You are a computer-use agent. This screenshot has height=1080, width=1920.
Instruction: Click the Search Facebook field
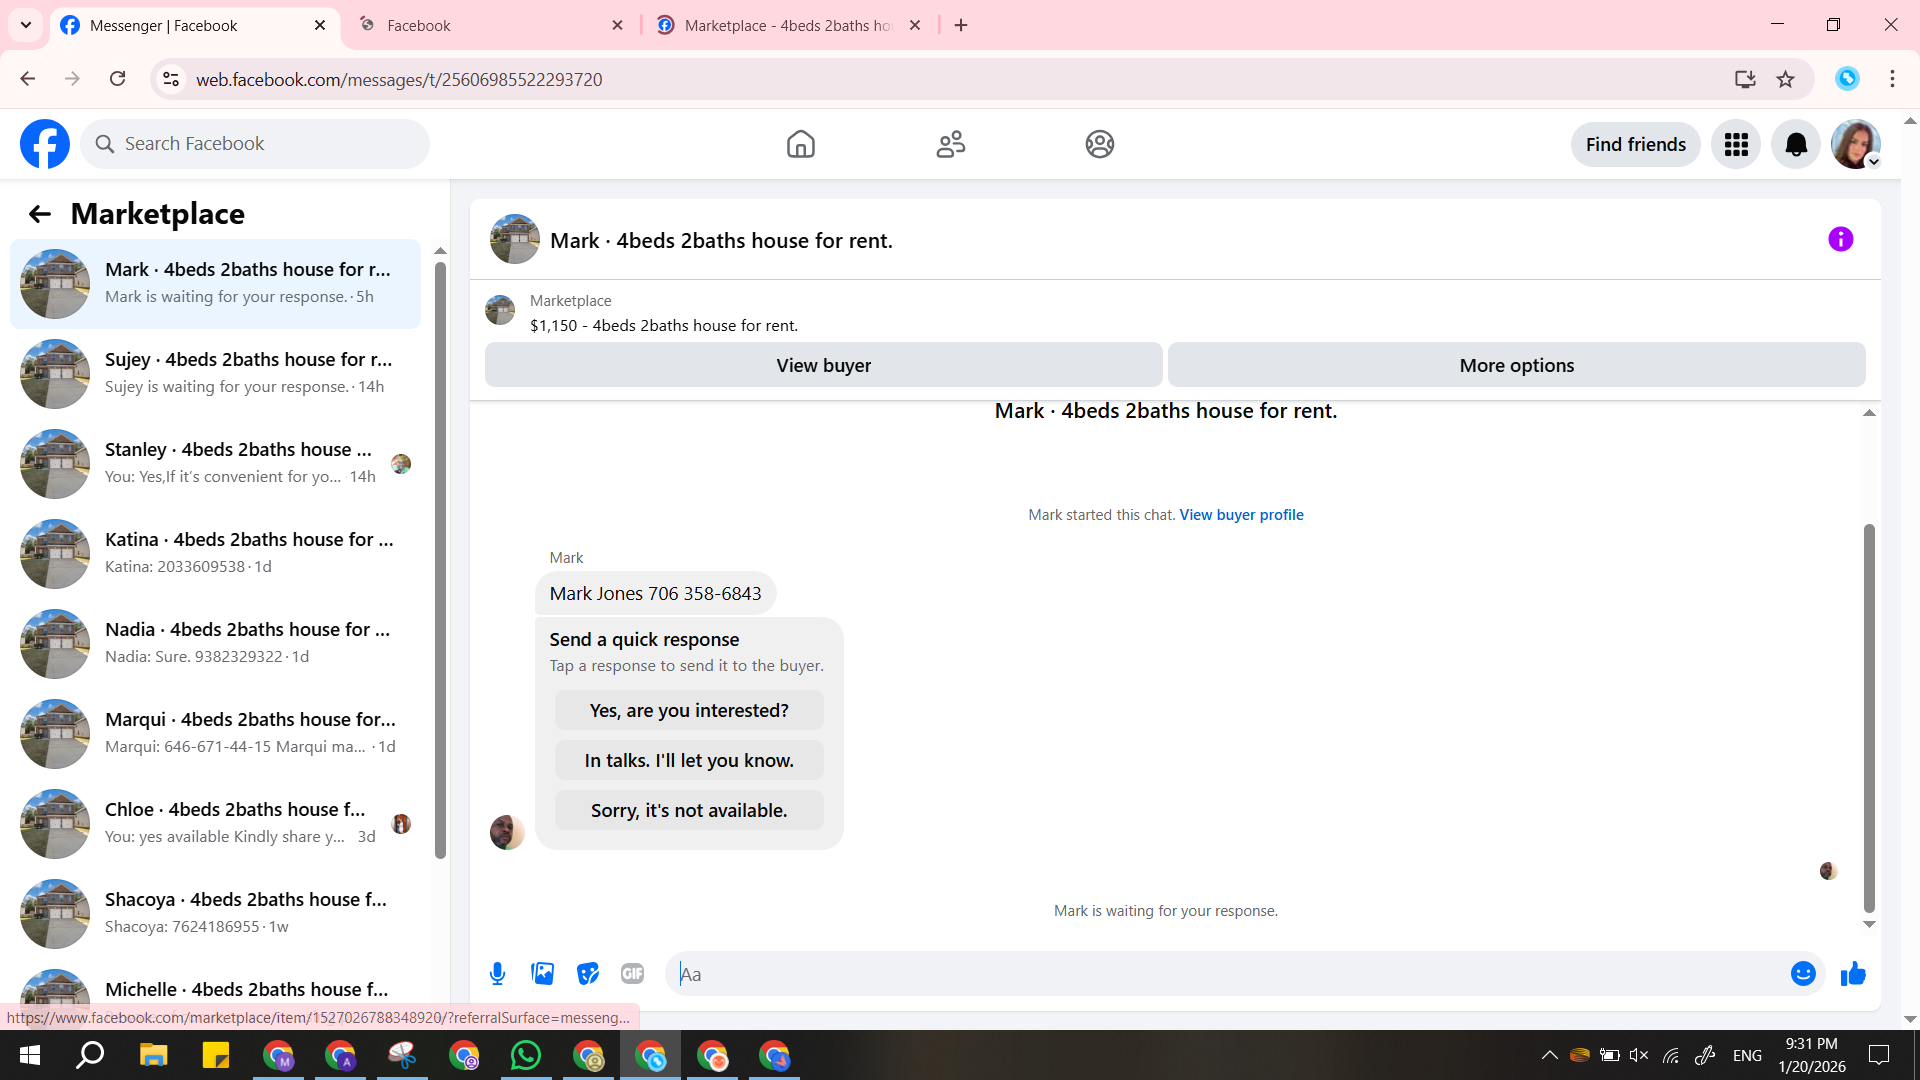(255, 144)
